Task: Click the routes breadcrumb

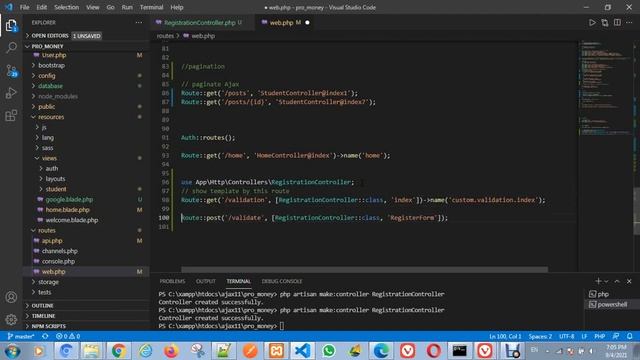Action: point(165,36)
